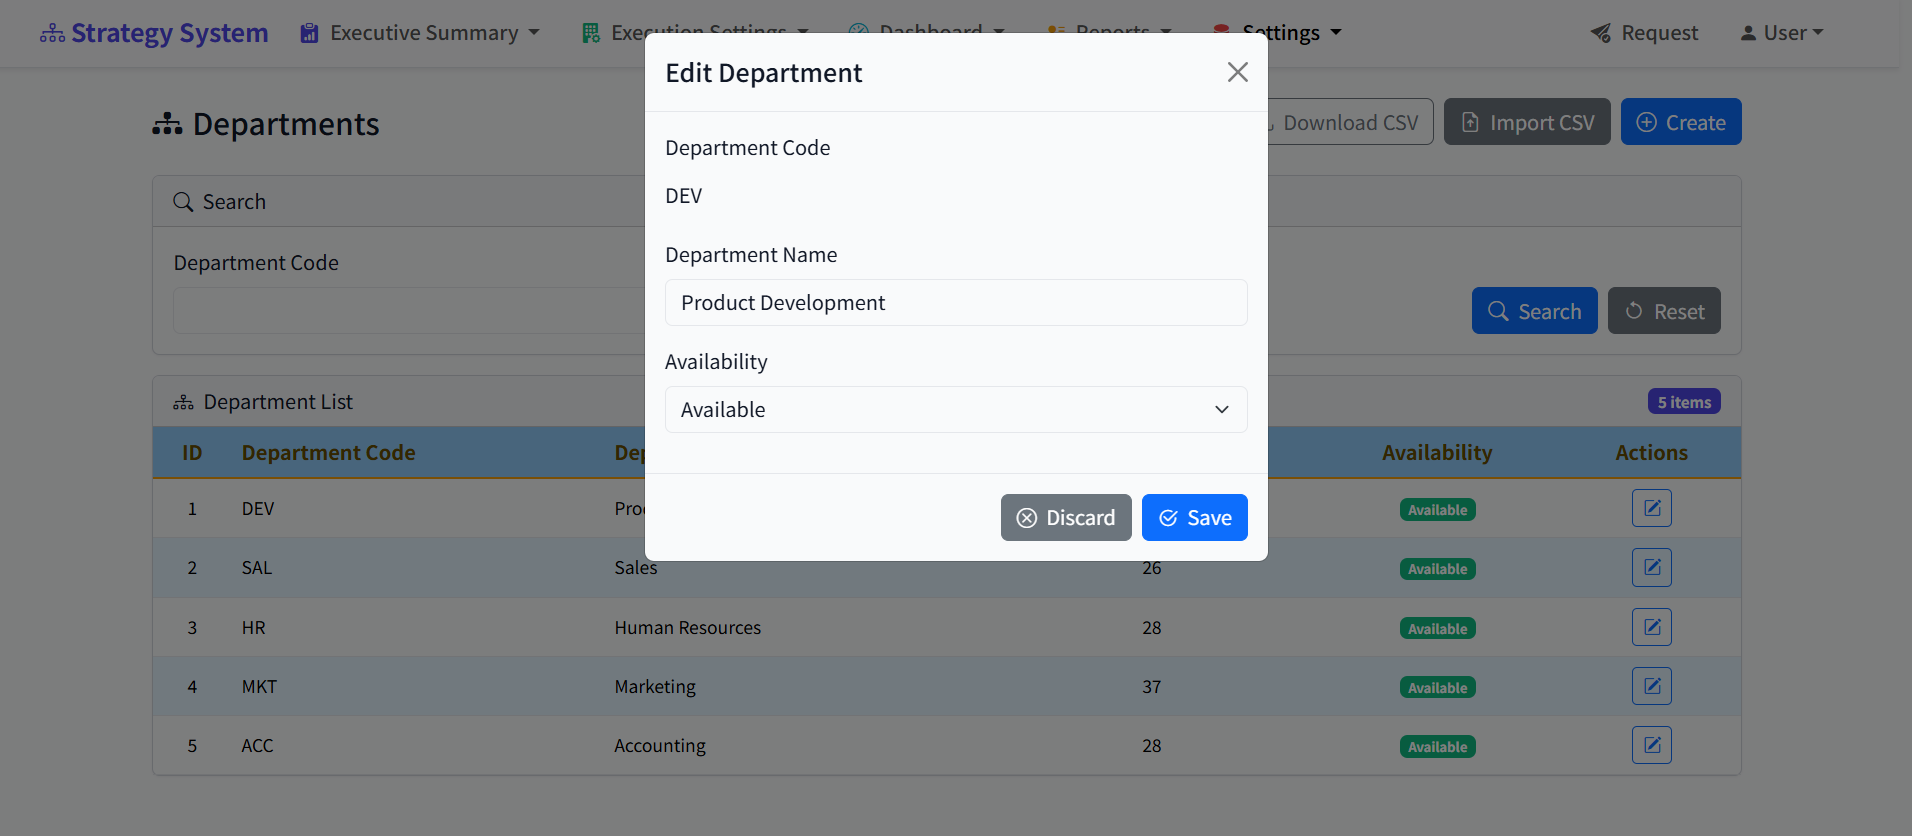This screenshot has height=836, width=1912.
Task: Click the HR code cell
Action: pos(253,628)
